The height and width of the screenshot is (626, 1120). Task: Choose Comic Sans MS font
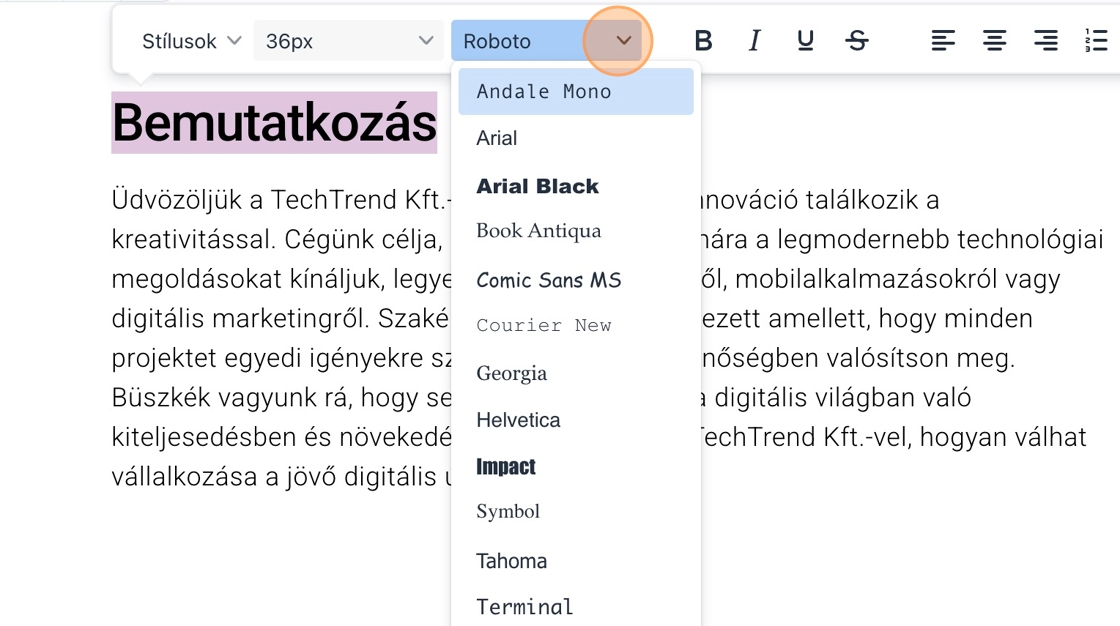point(548,280)
